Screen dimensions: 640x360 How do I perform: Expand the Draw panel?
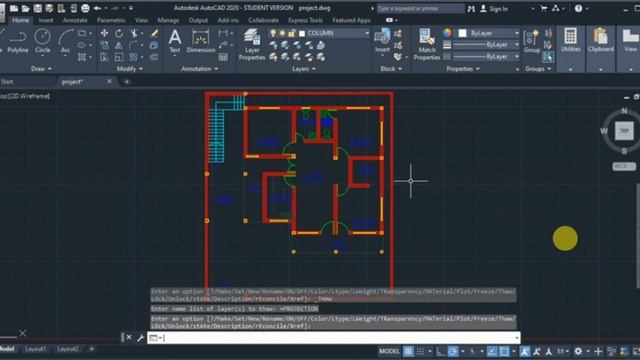41,69
